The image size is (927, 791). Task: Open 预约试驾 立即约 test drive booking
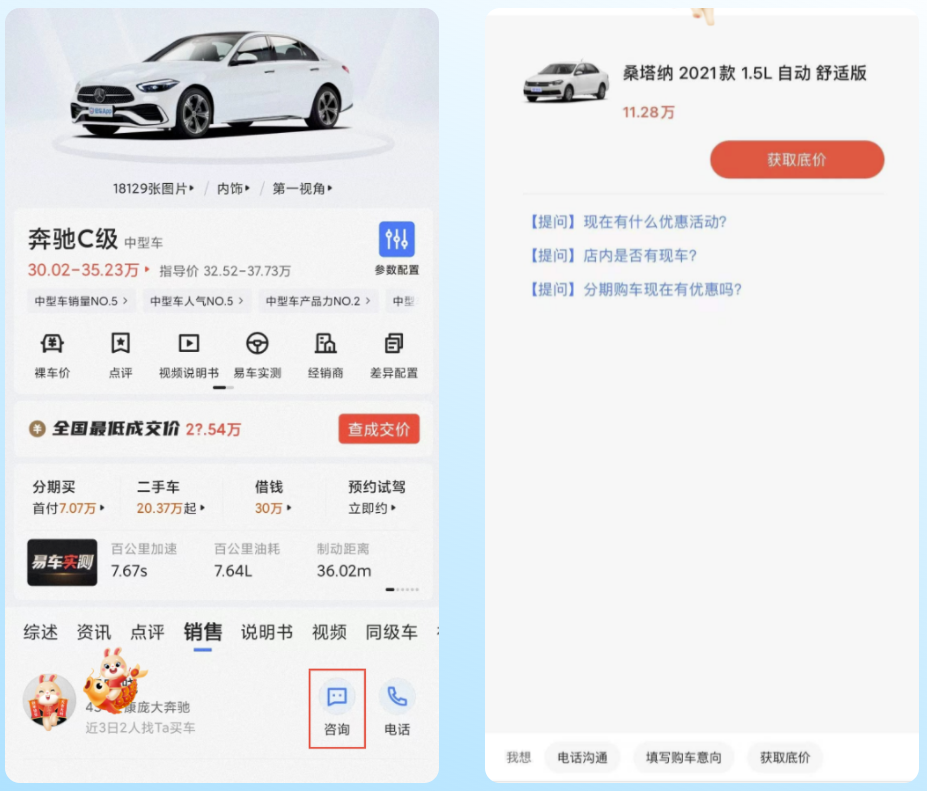click(x=377, y=497)
